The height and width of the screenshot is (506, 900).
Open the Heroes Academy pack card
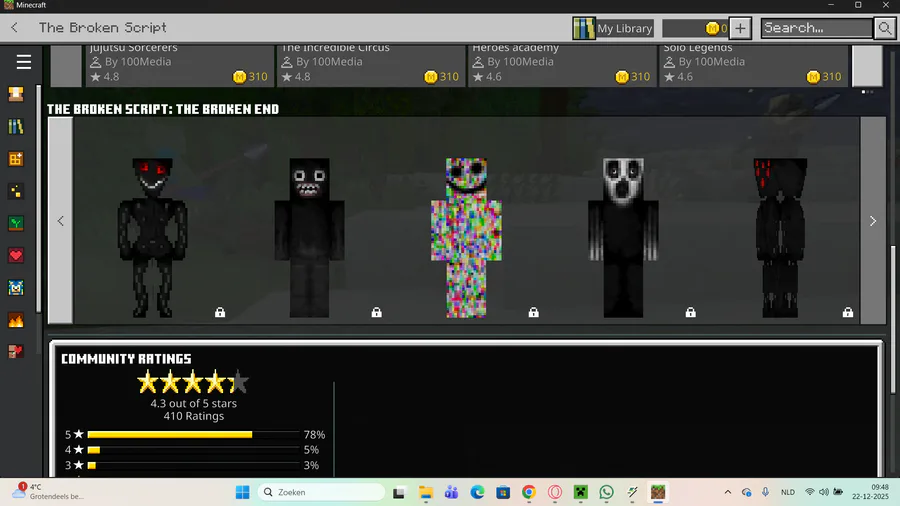point(562,65)
